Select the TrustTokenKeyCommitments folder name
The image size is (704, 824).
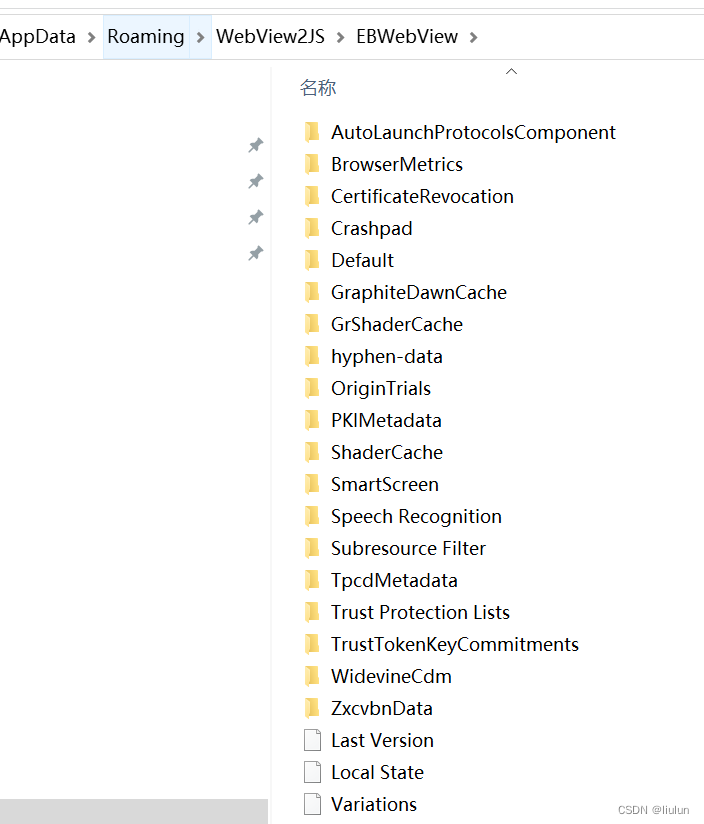click(x=455, y=645)
